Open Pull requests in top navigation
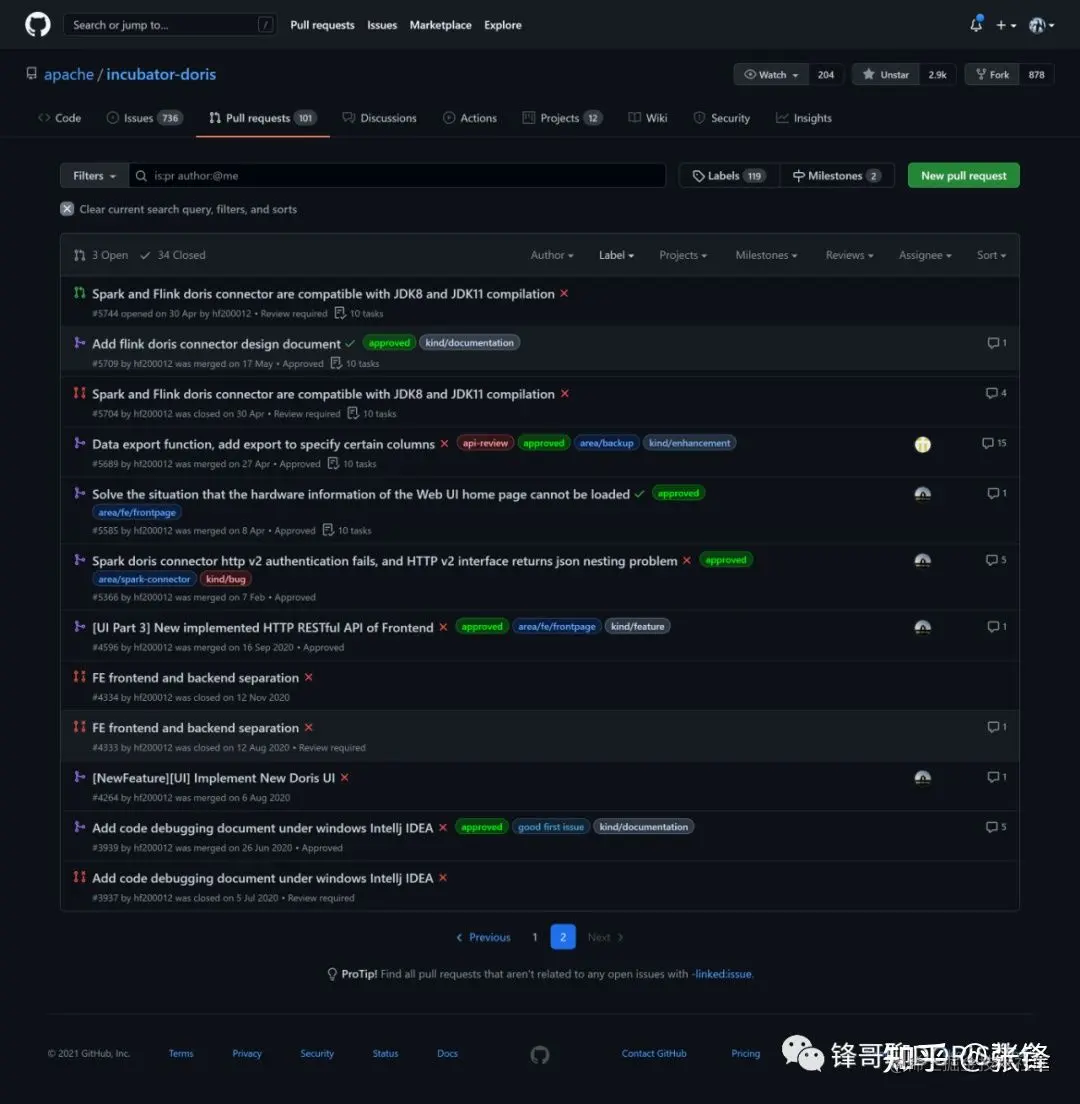Screen dimensions: 1080x1104 pyautogui.click(x=322, y=25)
